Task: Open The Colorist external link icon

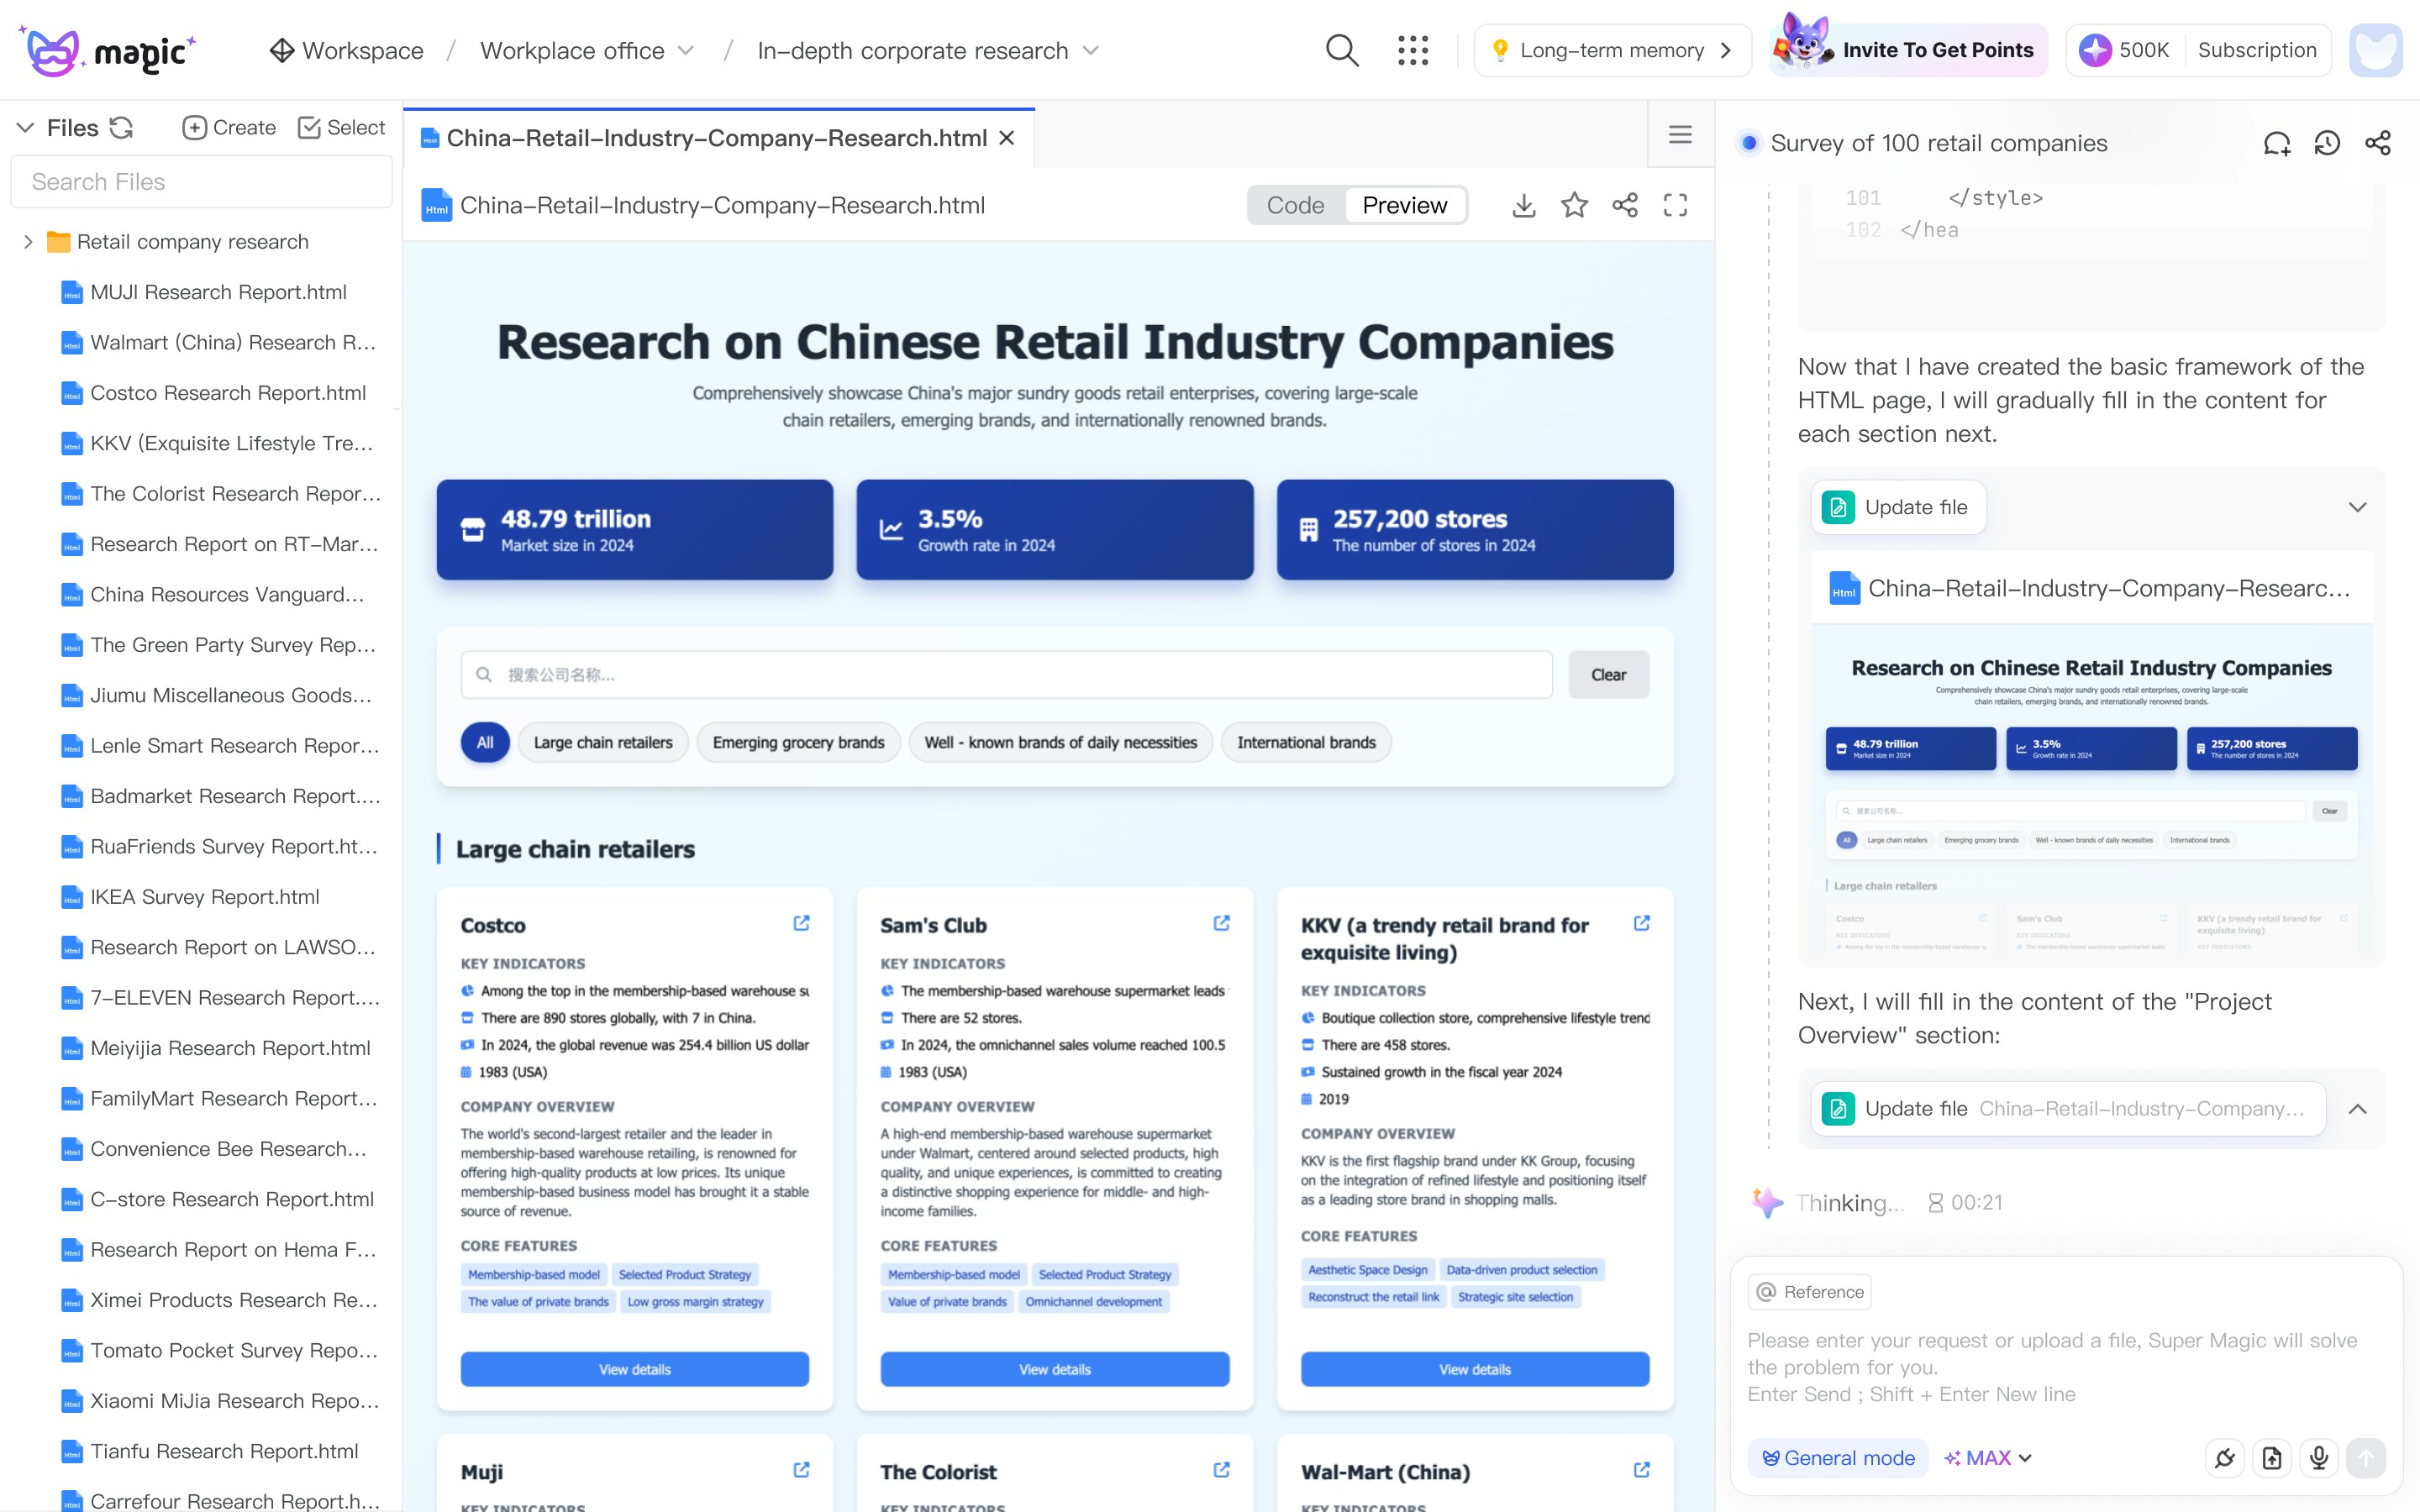Action: pyautogui.click(x=1221, y=1469)
